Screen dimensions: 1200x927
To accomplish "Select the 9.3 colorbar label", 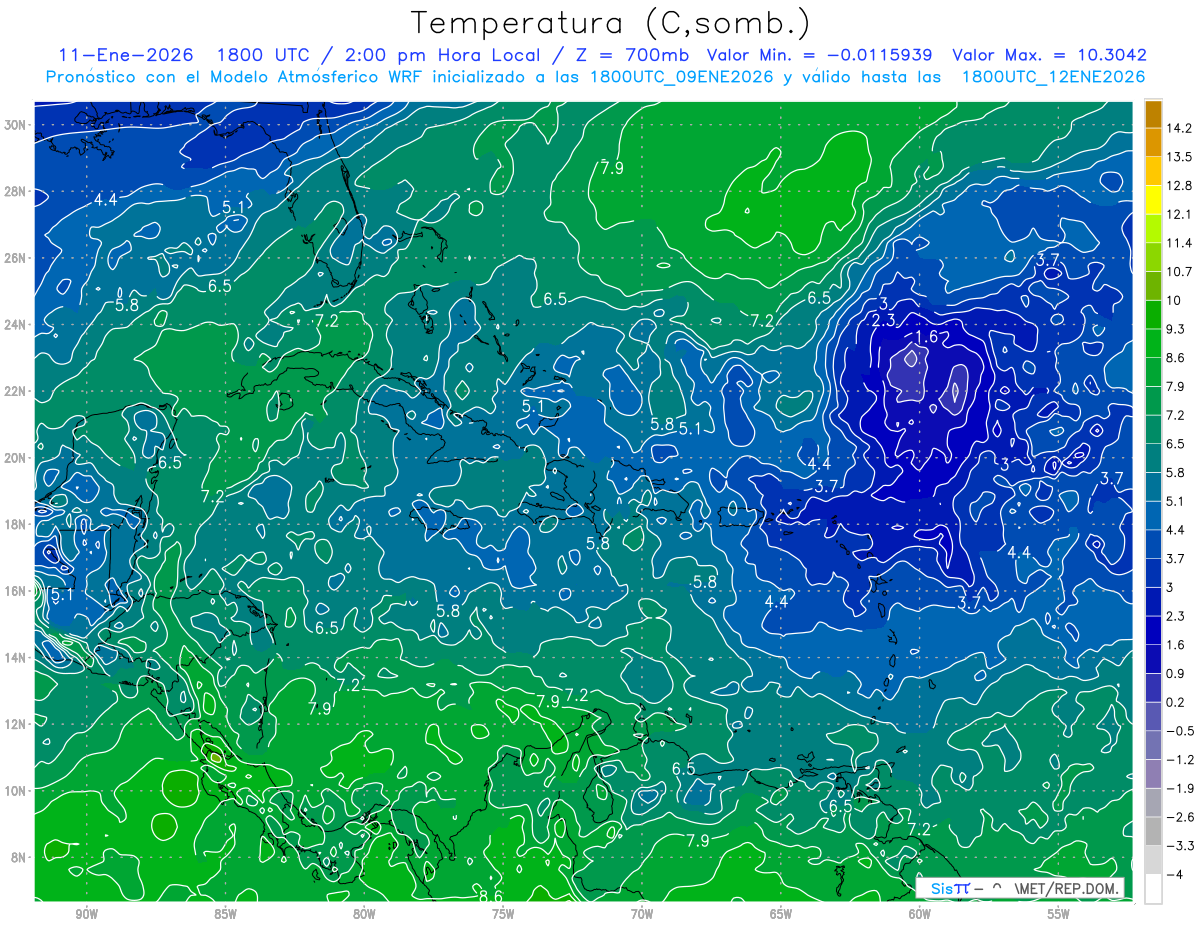I will (1175, 329).
